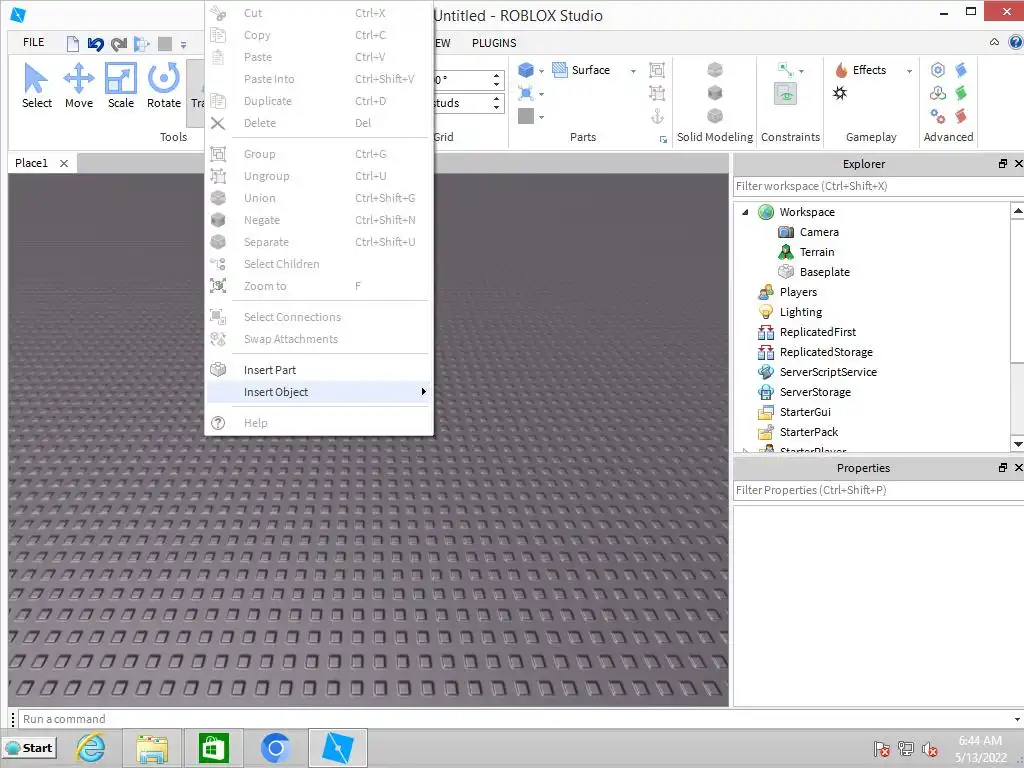The image size is (1024, 768).
Task: Select StarterGui in Explorer
Action: click(805, 412)
